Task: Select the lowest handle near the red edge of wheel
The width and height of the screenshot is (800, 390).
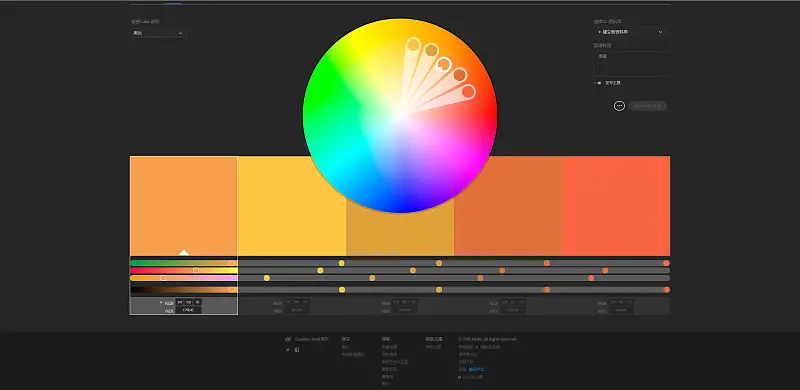Action: pos(468,92)
